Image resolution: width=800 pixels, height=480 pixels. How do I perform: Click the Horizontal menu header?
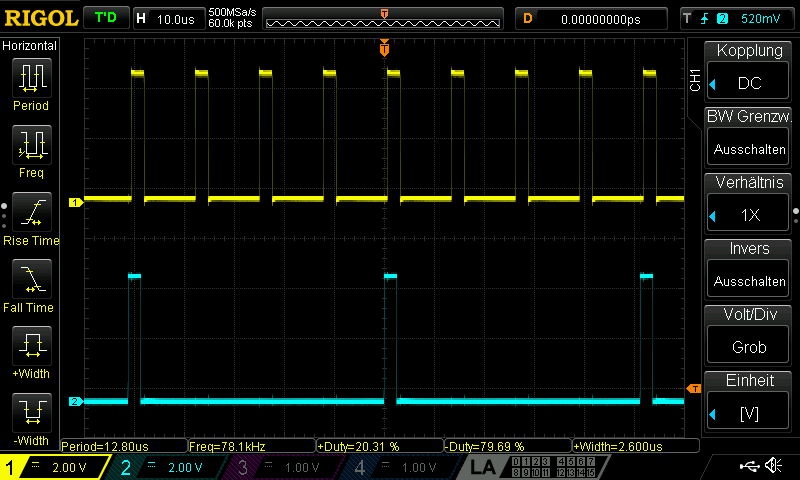coord(30,46)
